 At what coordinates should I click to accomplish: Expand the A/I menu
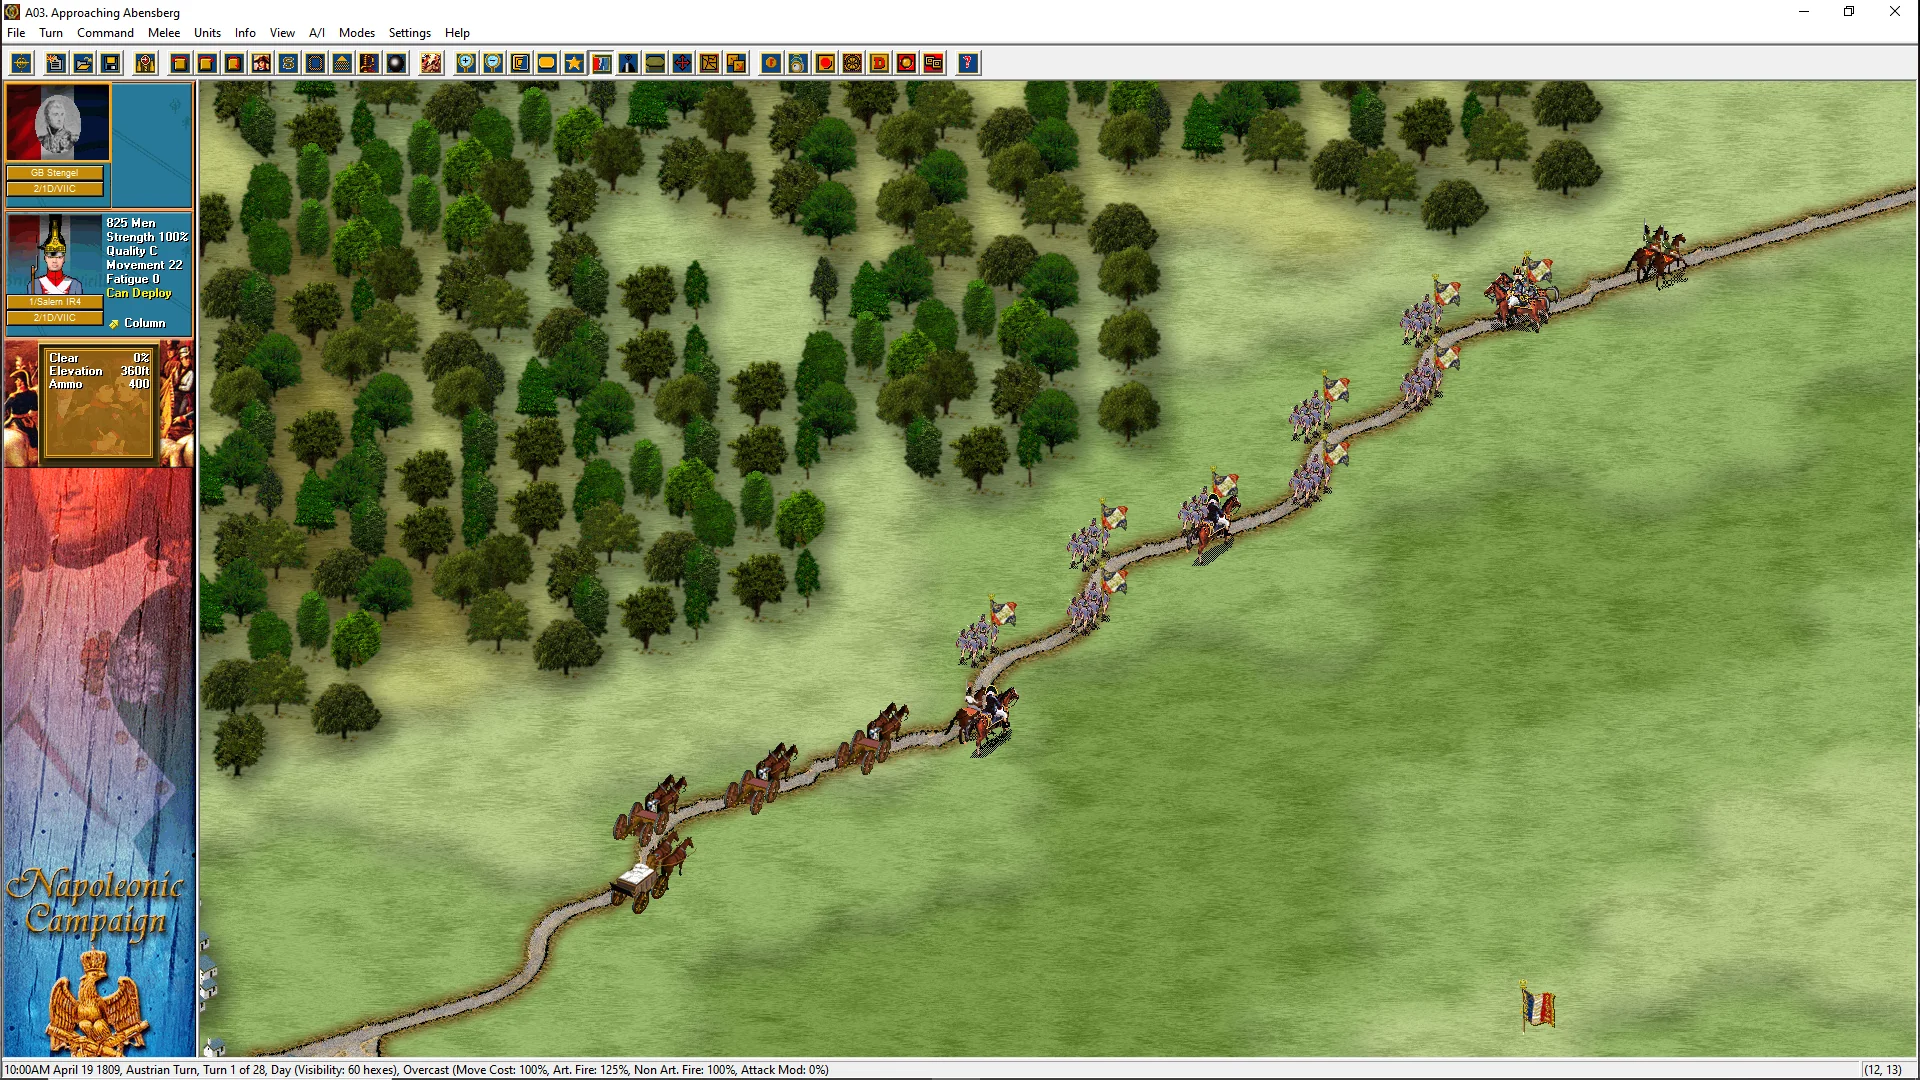pos(316,33)
